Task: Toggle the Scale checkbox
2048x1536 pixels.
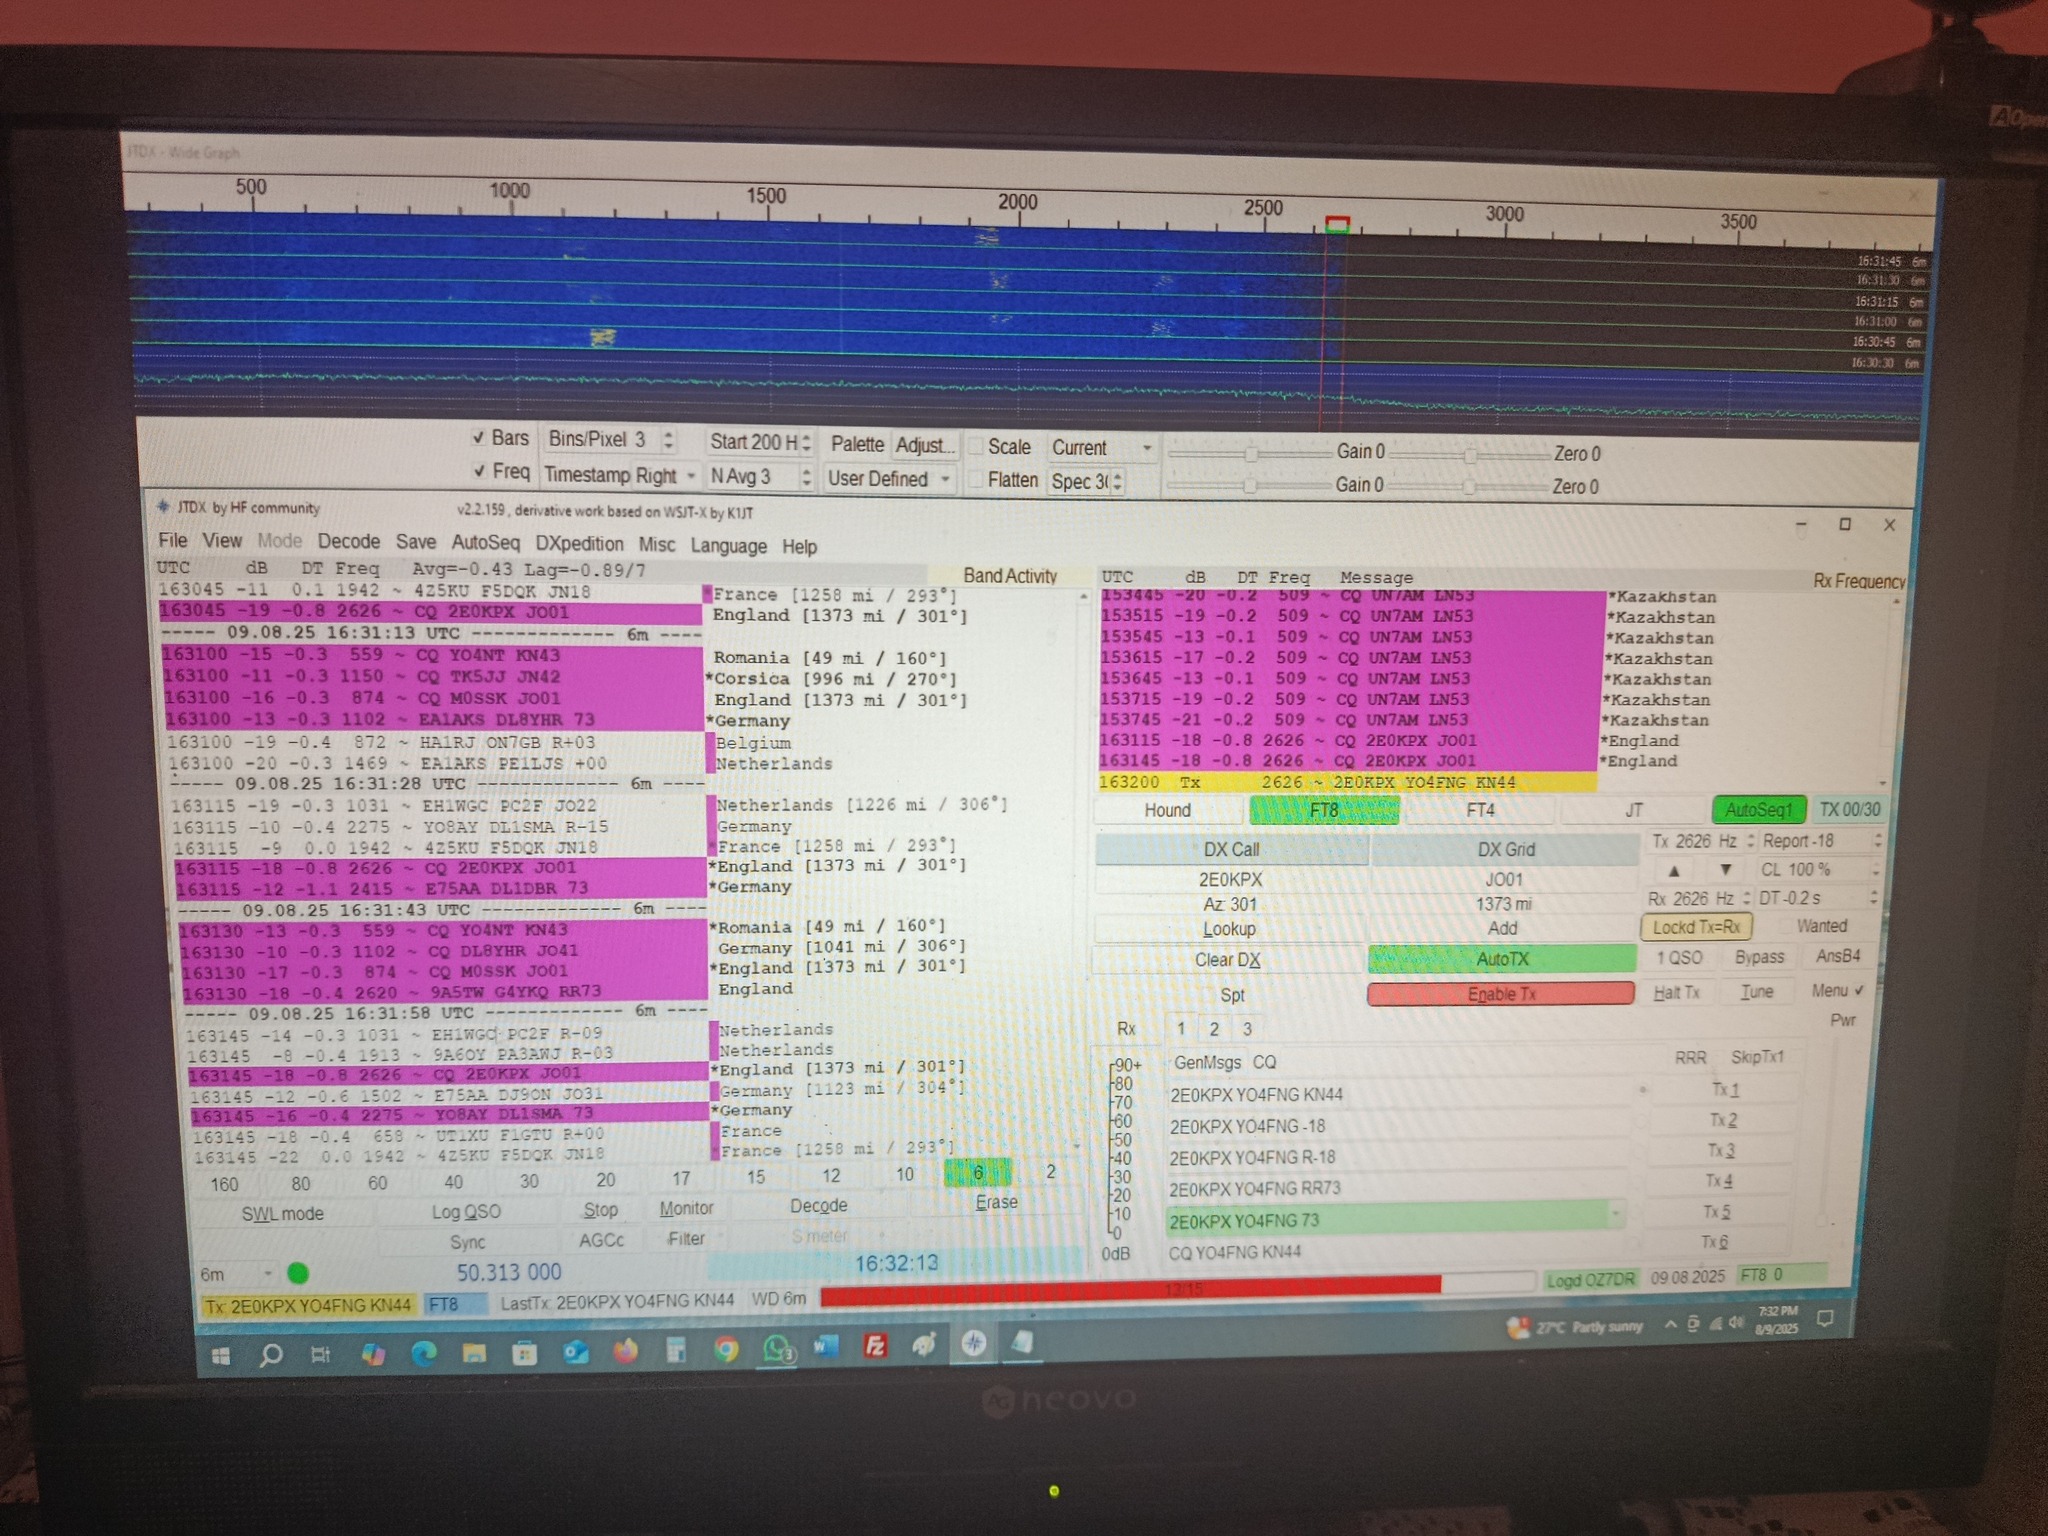Action: point(976,447)
